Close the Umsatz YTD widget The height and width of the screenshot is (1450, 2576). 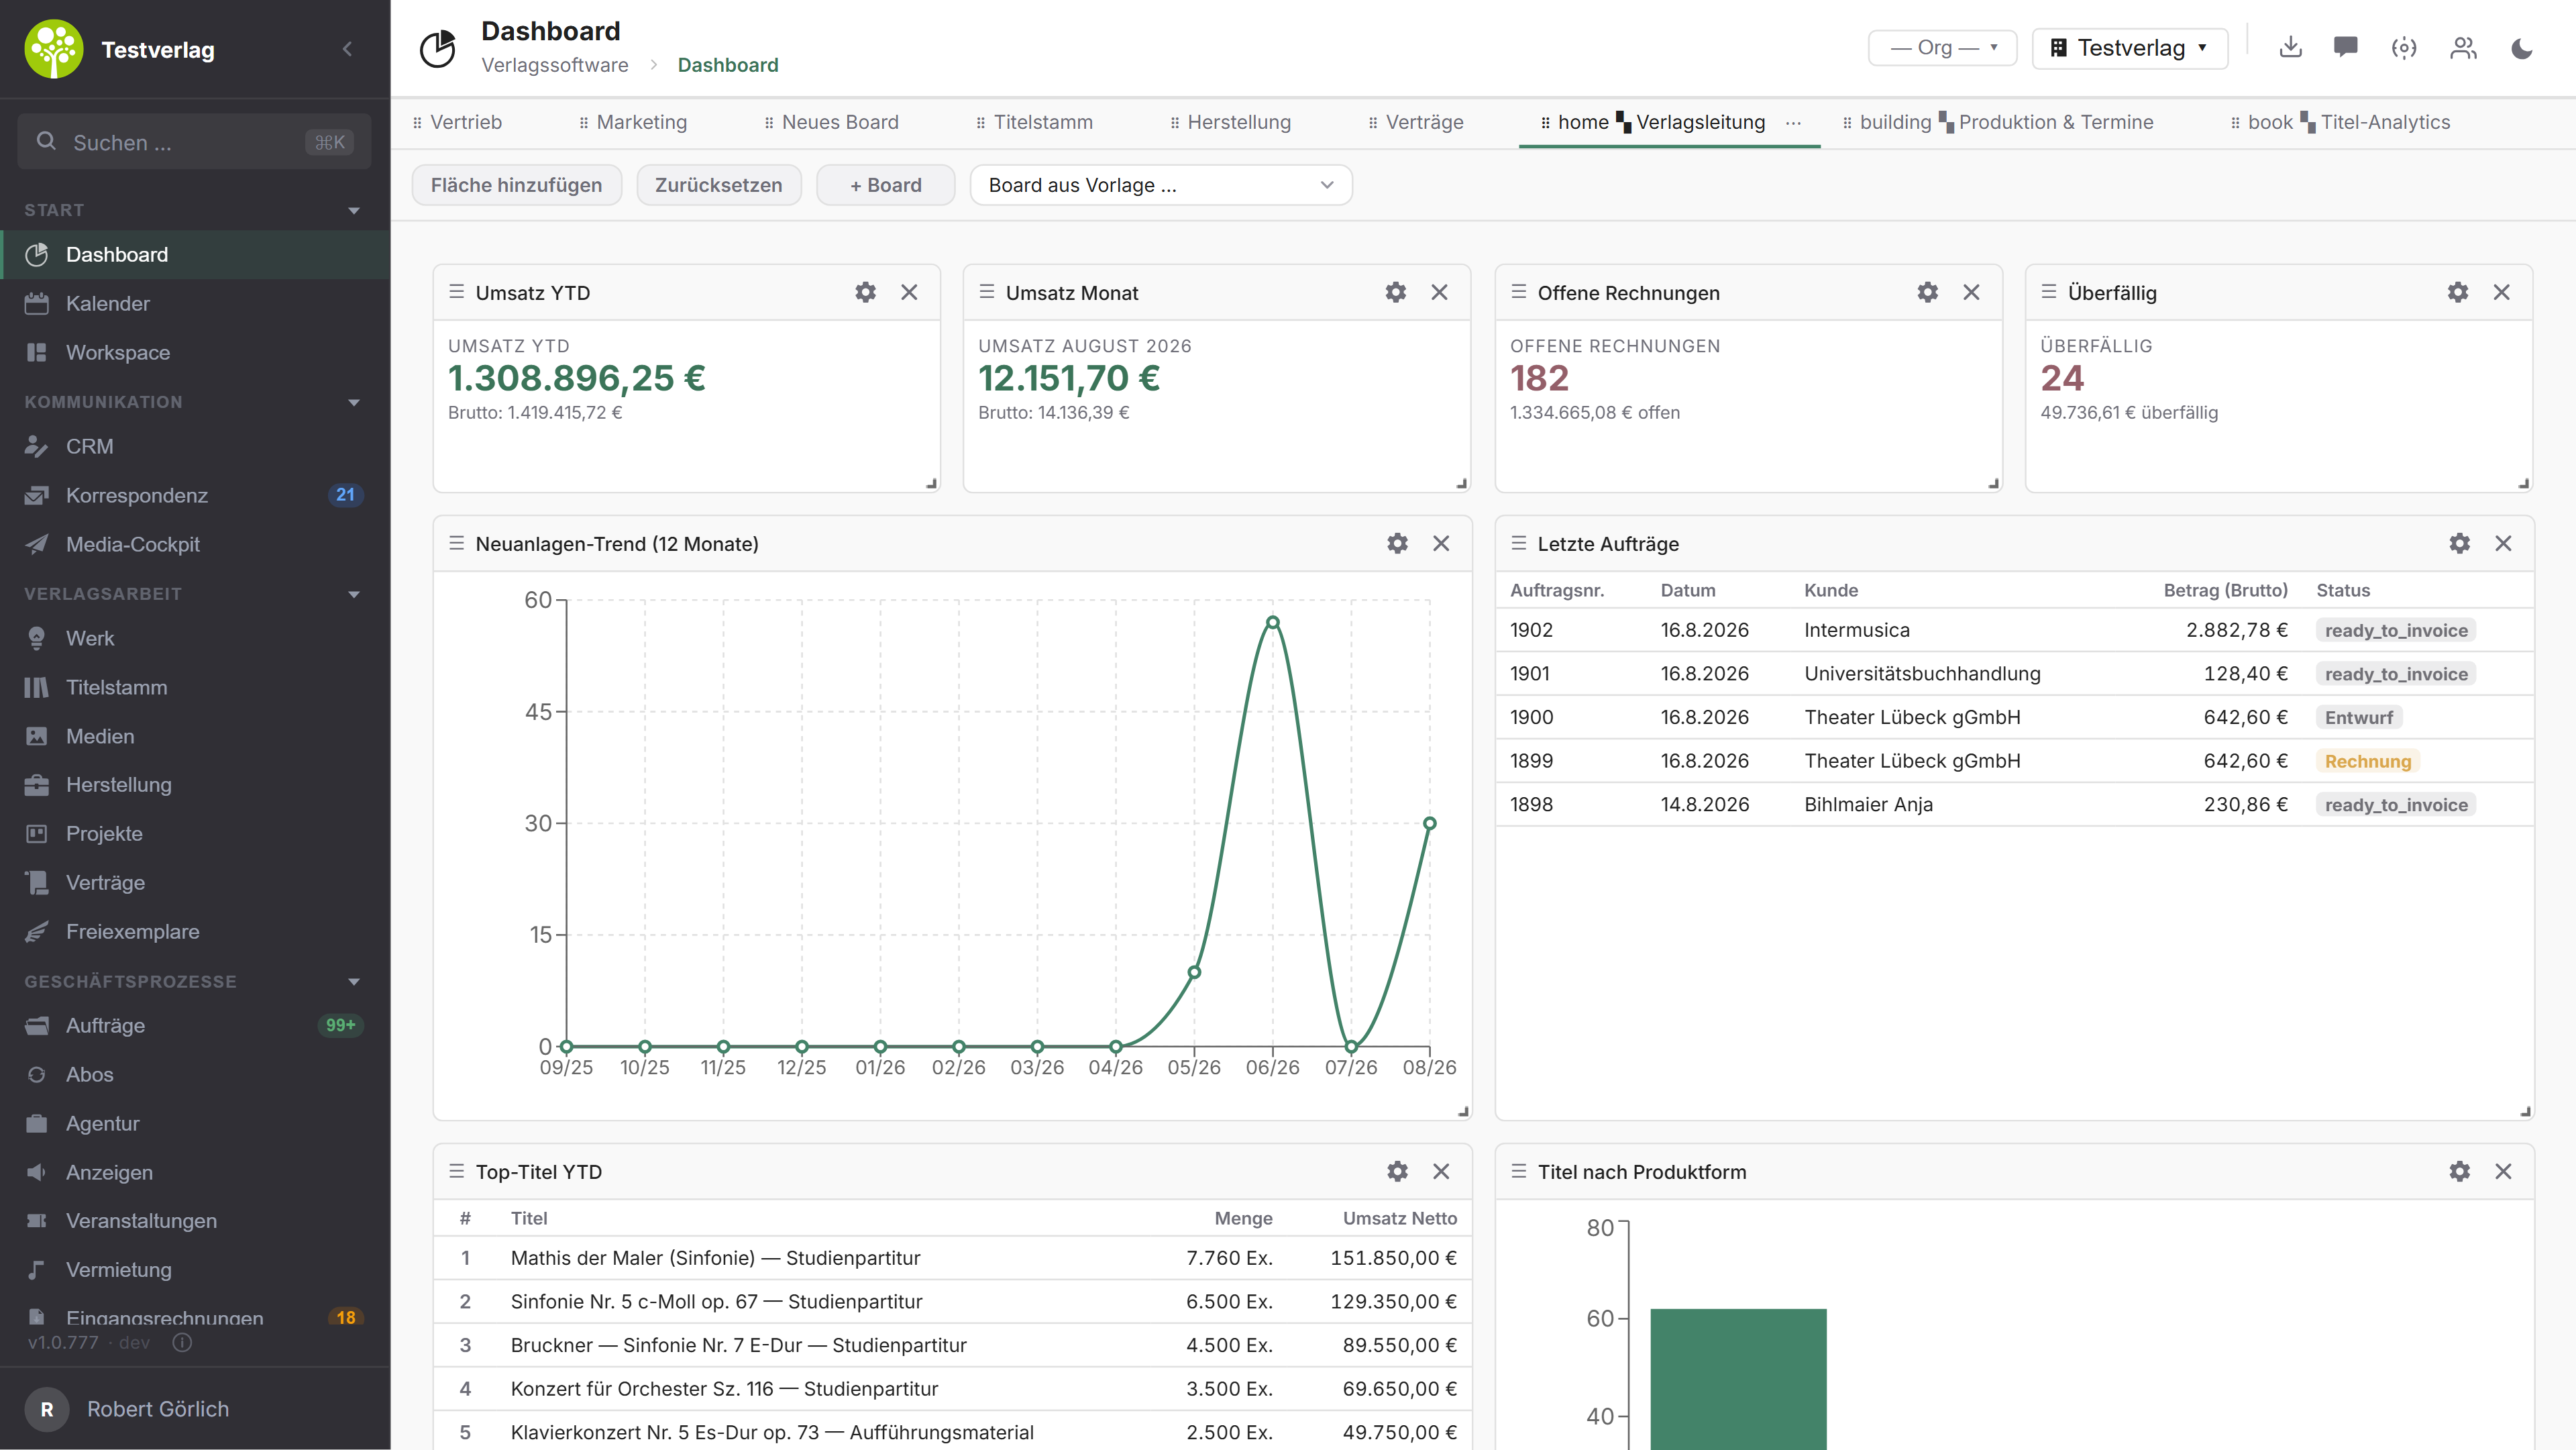click(909, 292)
